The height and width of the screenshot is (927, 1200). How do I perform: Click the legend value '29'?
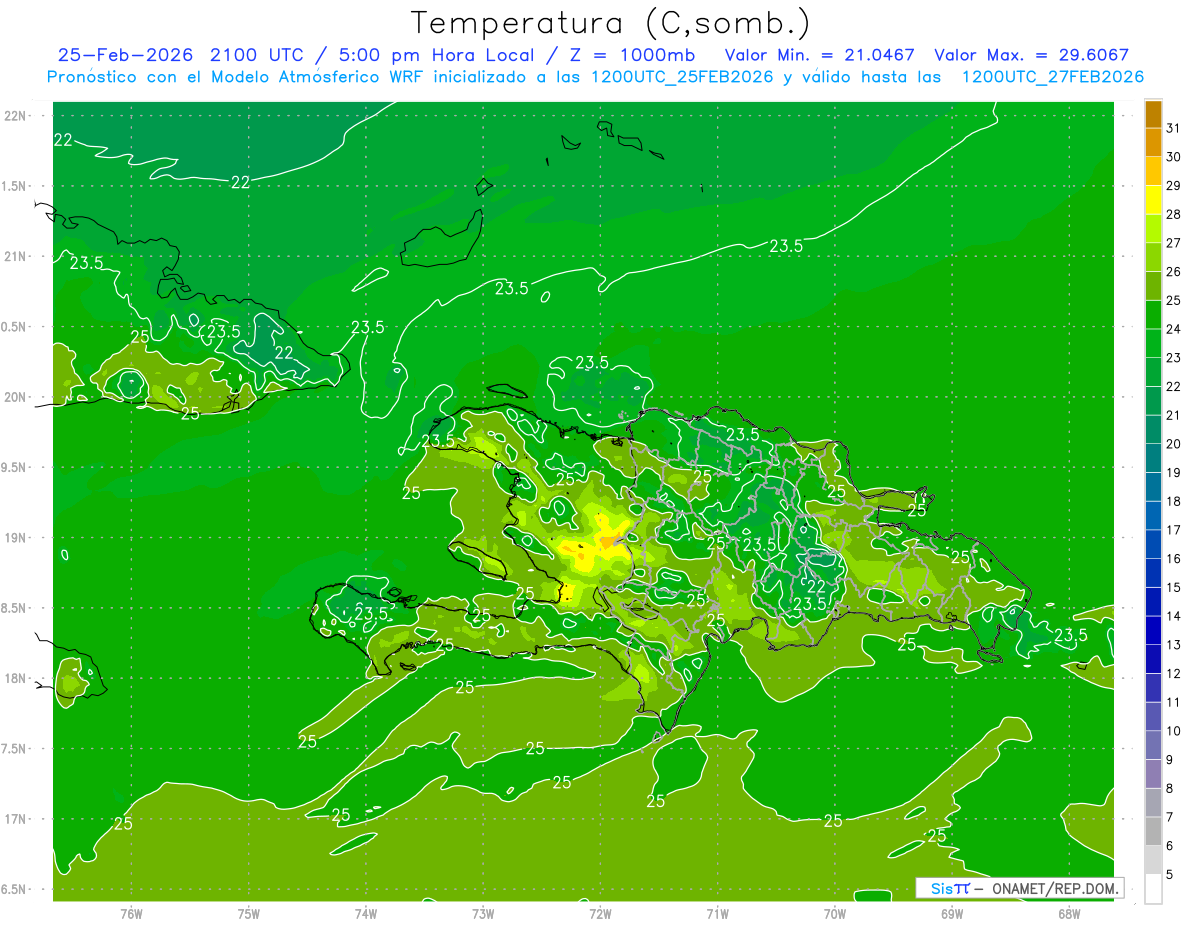pos(1173,186)
